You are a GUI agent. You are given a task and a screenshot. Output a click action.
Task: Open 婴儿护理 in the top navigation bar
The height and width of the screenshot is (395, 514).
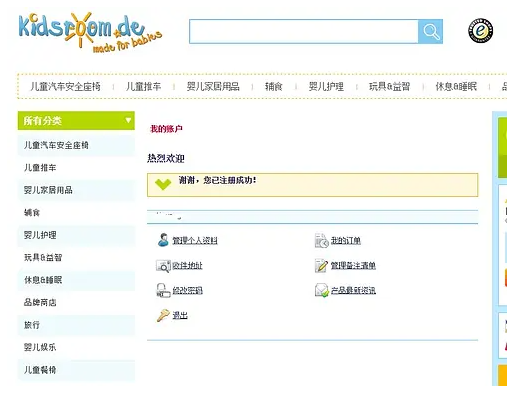point(326,87)
